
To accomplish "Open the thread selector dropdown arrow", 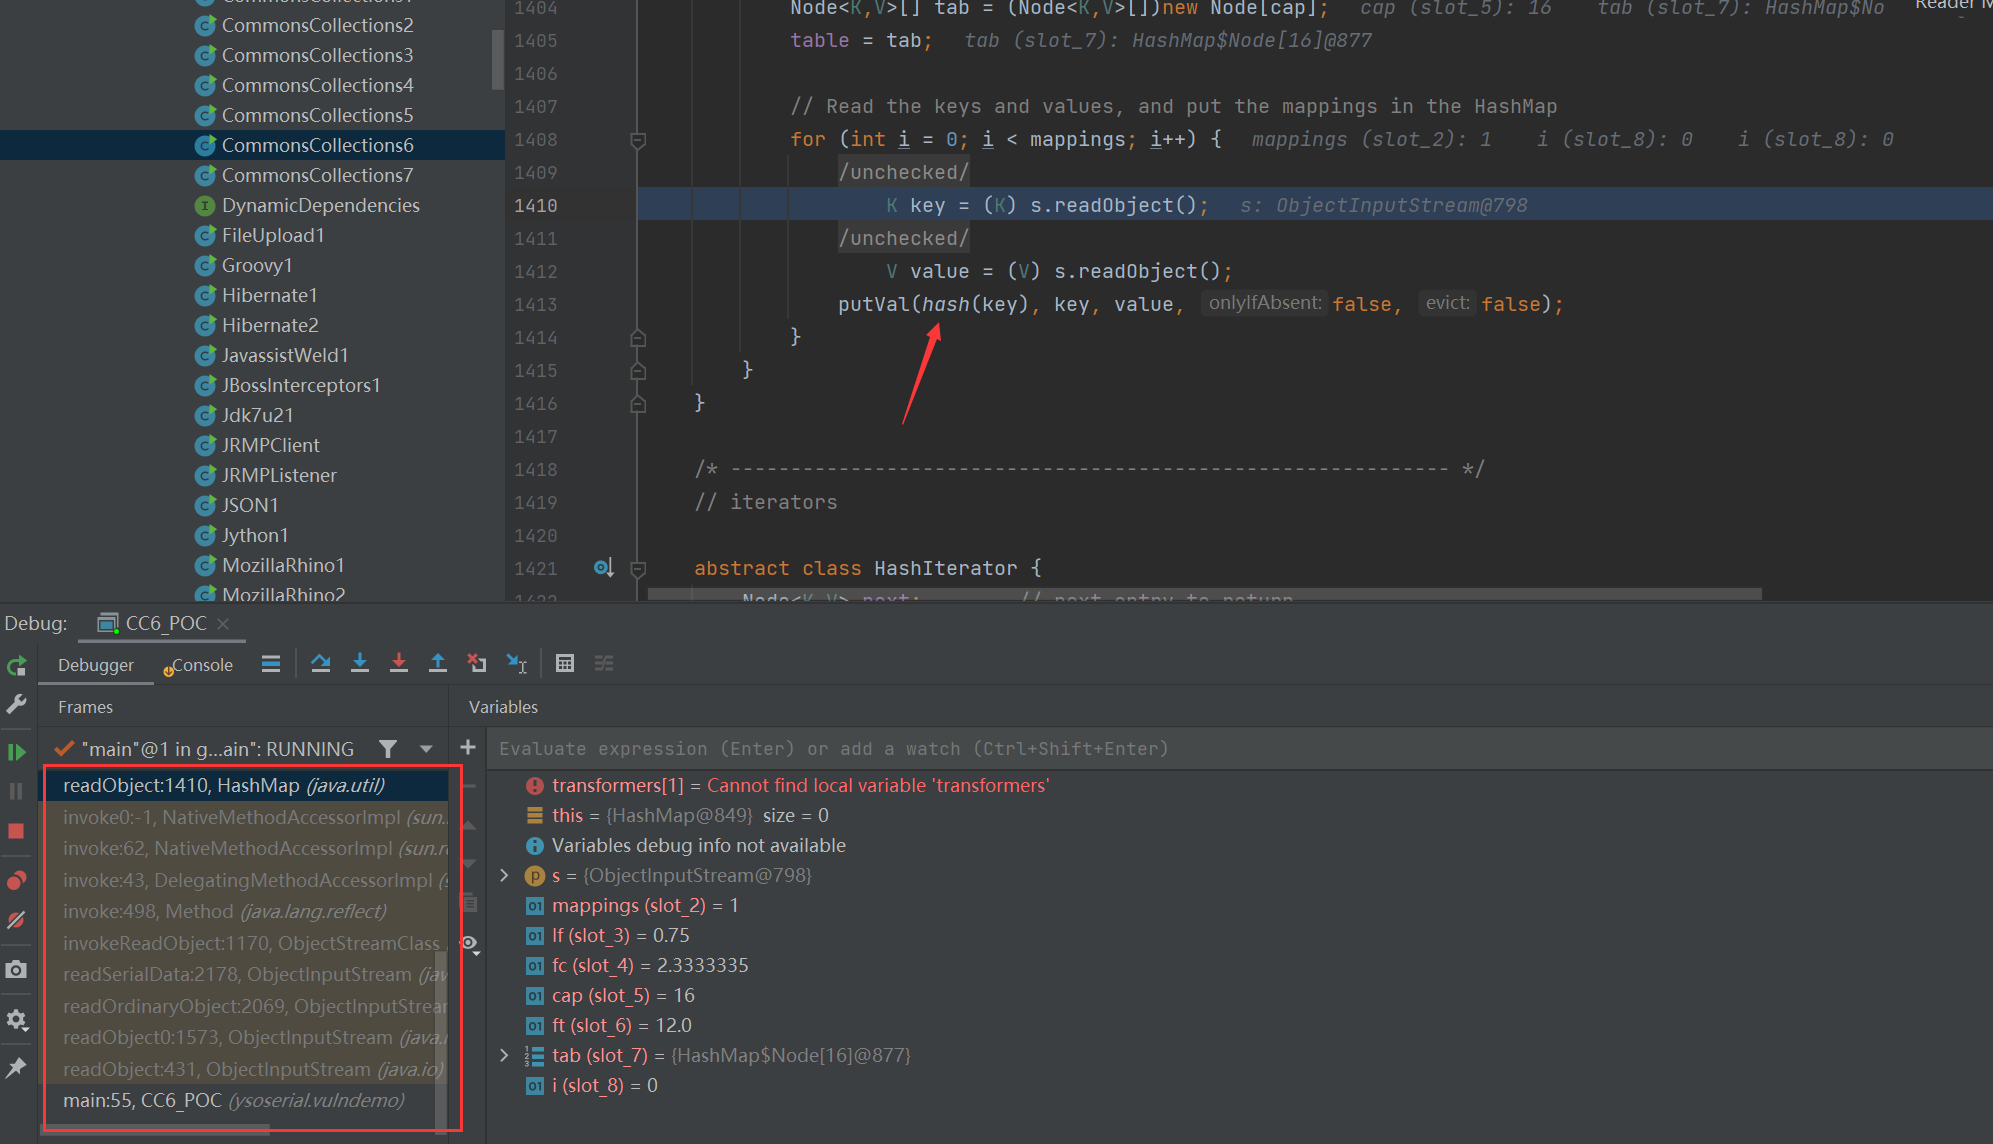I will [427, 749].
